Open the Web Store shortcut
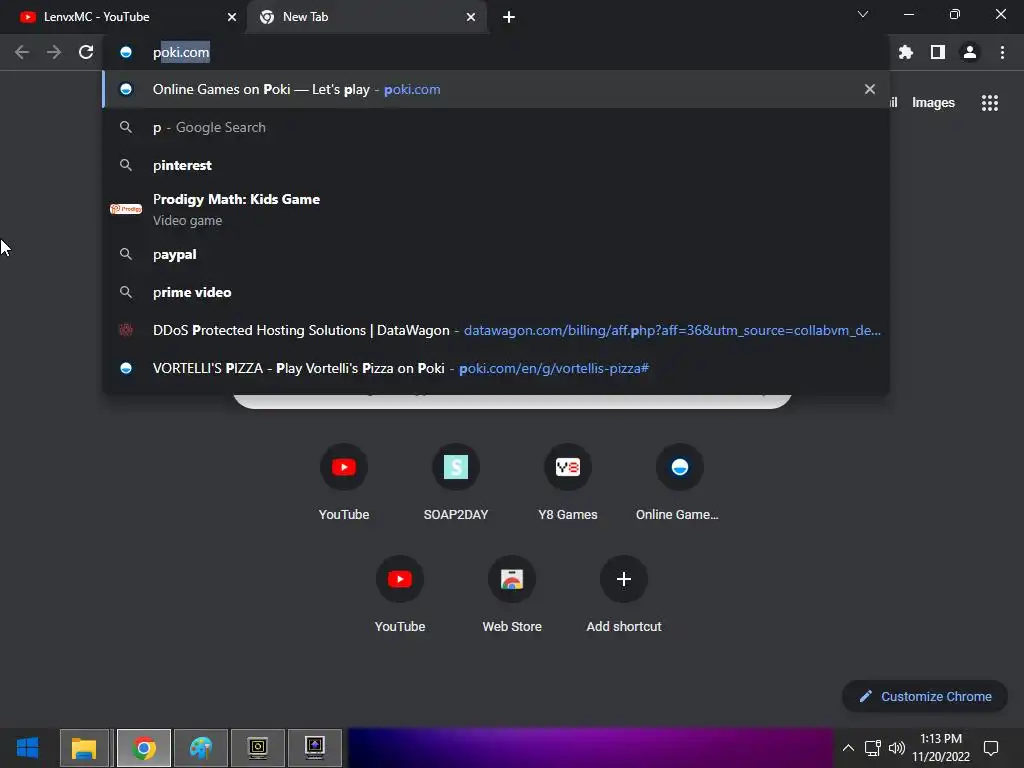1024x768 pixels. (512, 595)
